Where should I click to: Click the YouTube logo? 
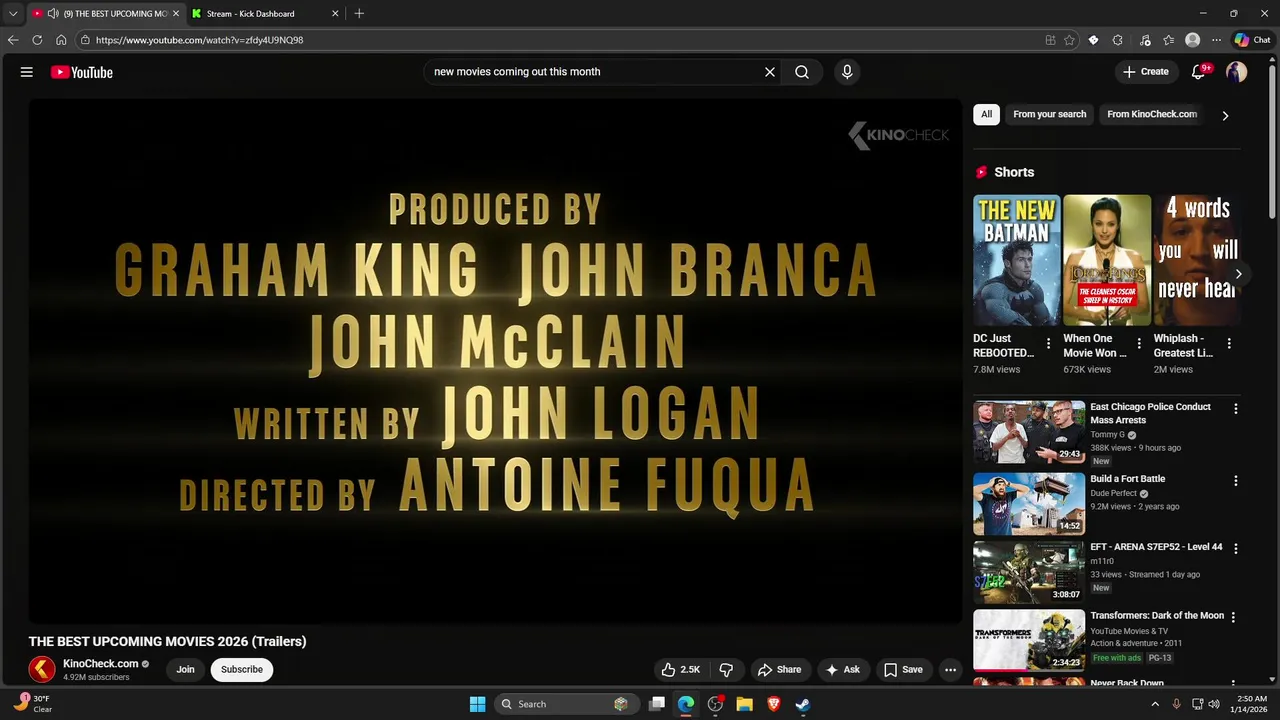(82, 72)
